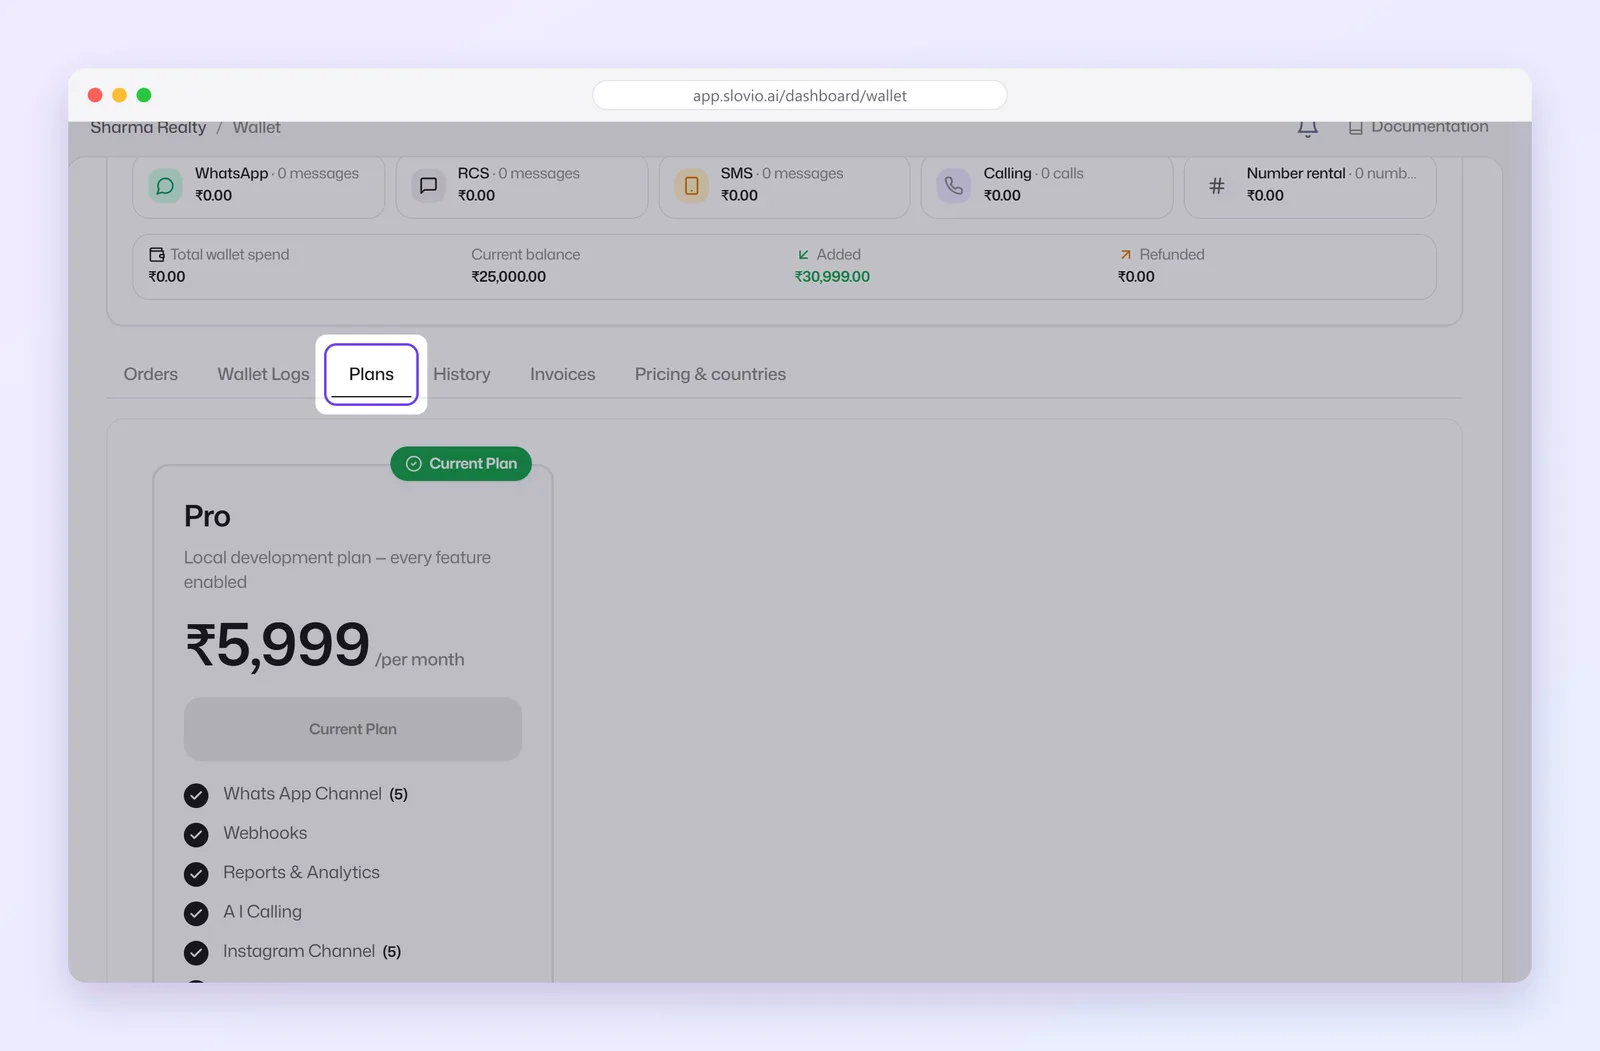Click the SMS phone icon
1600x1051 pixels.
click(691, 185)
